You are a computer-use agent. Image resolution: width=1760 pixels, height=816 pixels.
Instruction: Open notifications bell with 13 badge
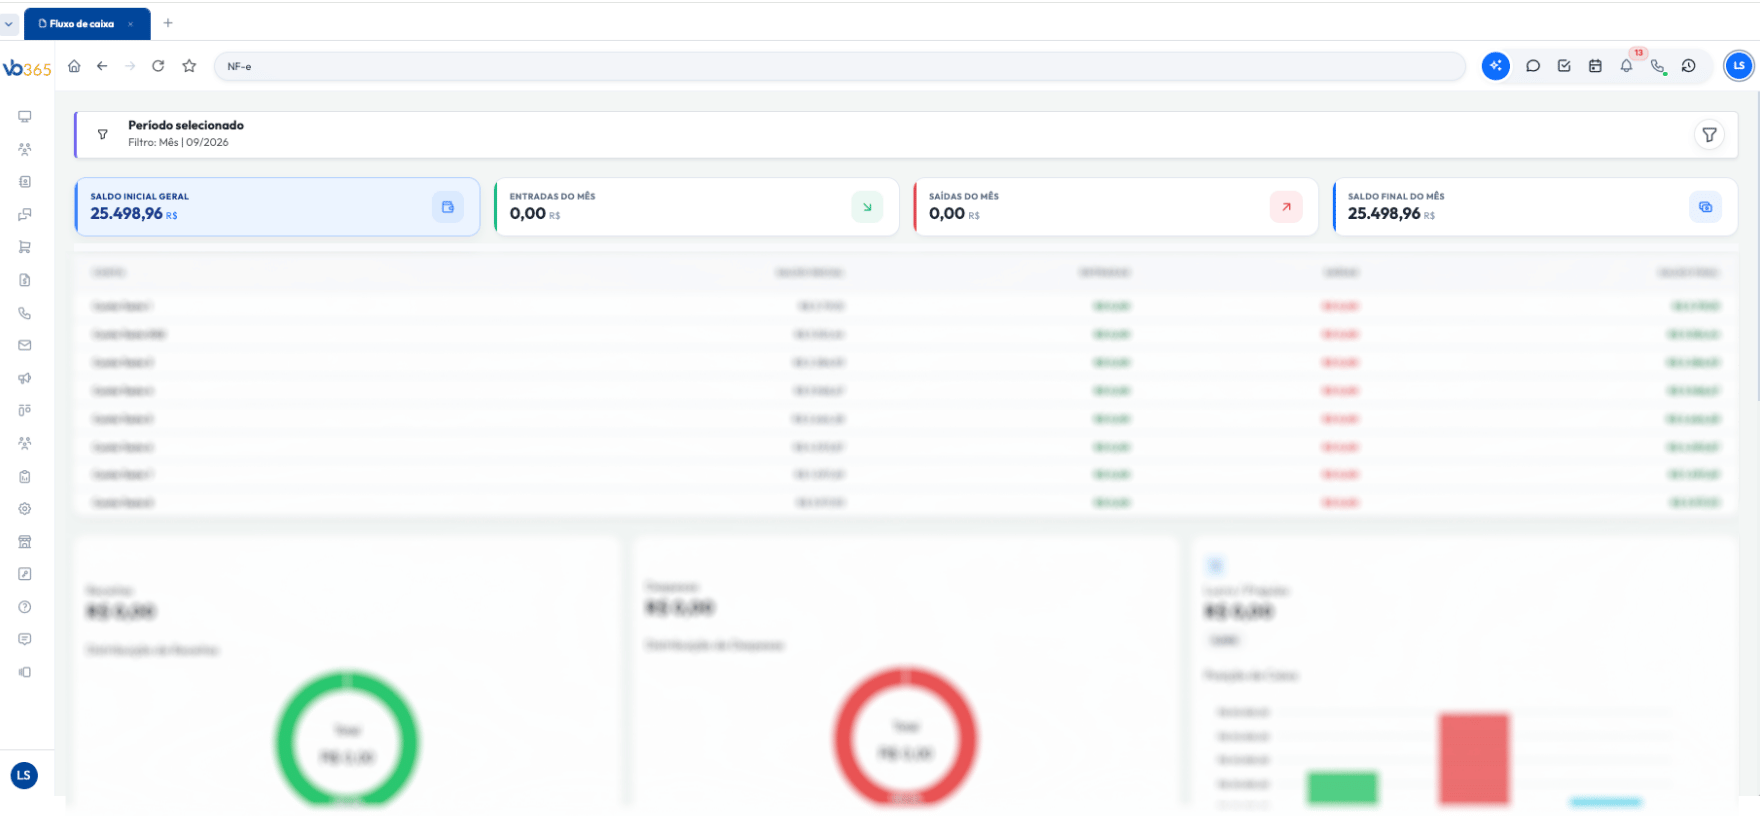[x=1627, y=66]
